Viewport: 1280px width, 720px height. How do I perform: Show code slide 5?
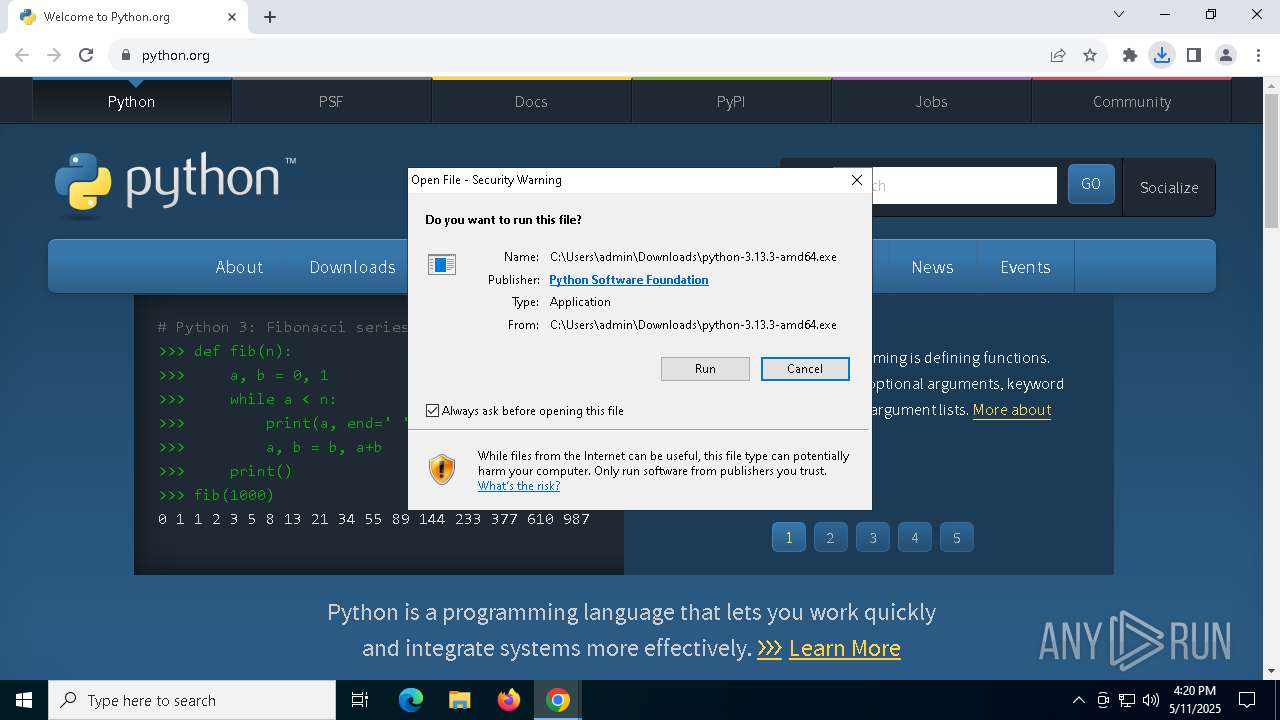click(956, 537)
